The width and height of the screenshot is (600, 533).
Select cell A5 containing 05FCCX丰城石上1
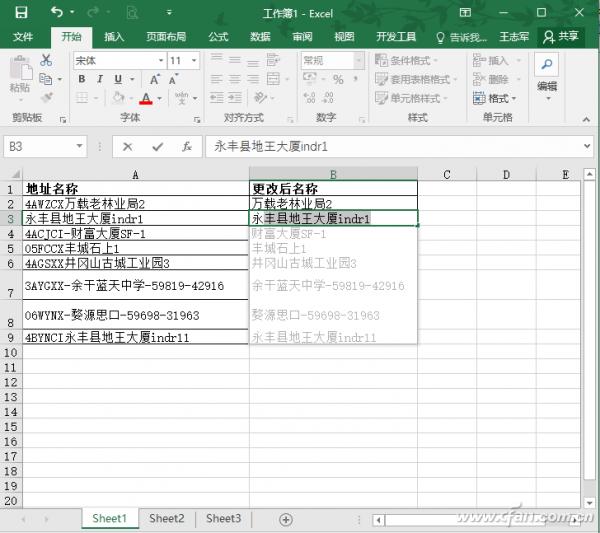point(135,248)
